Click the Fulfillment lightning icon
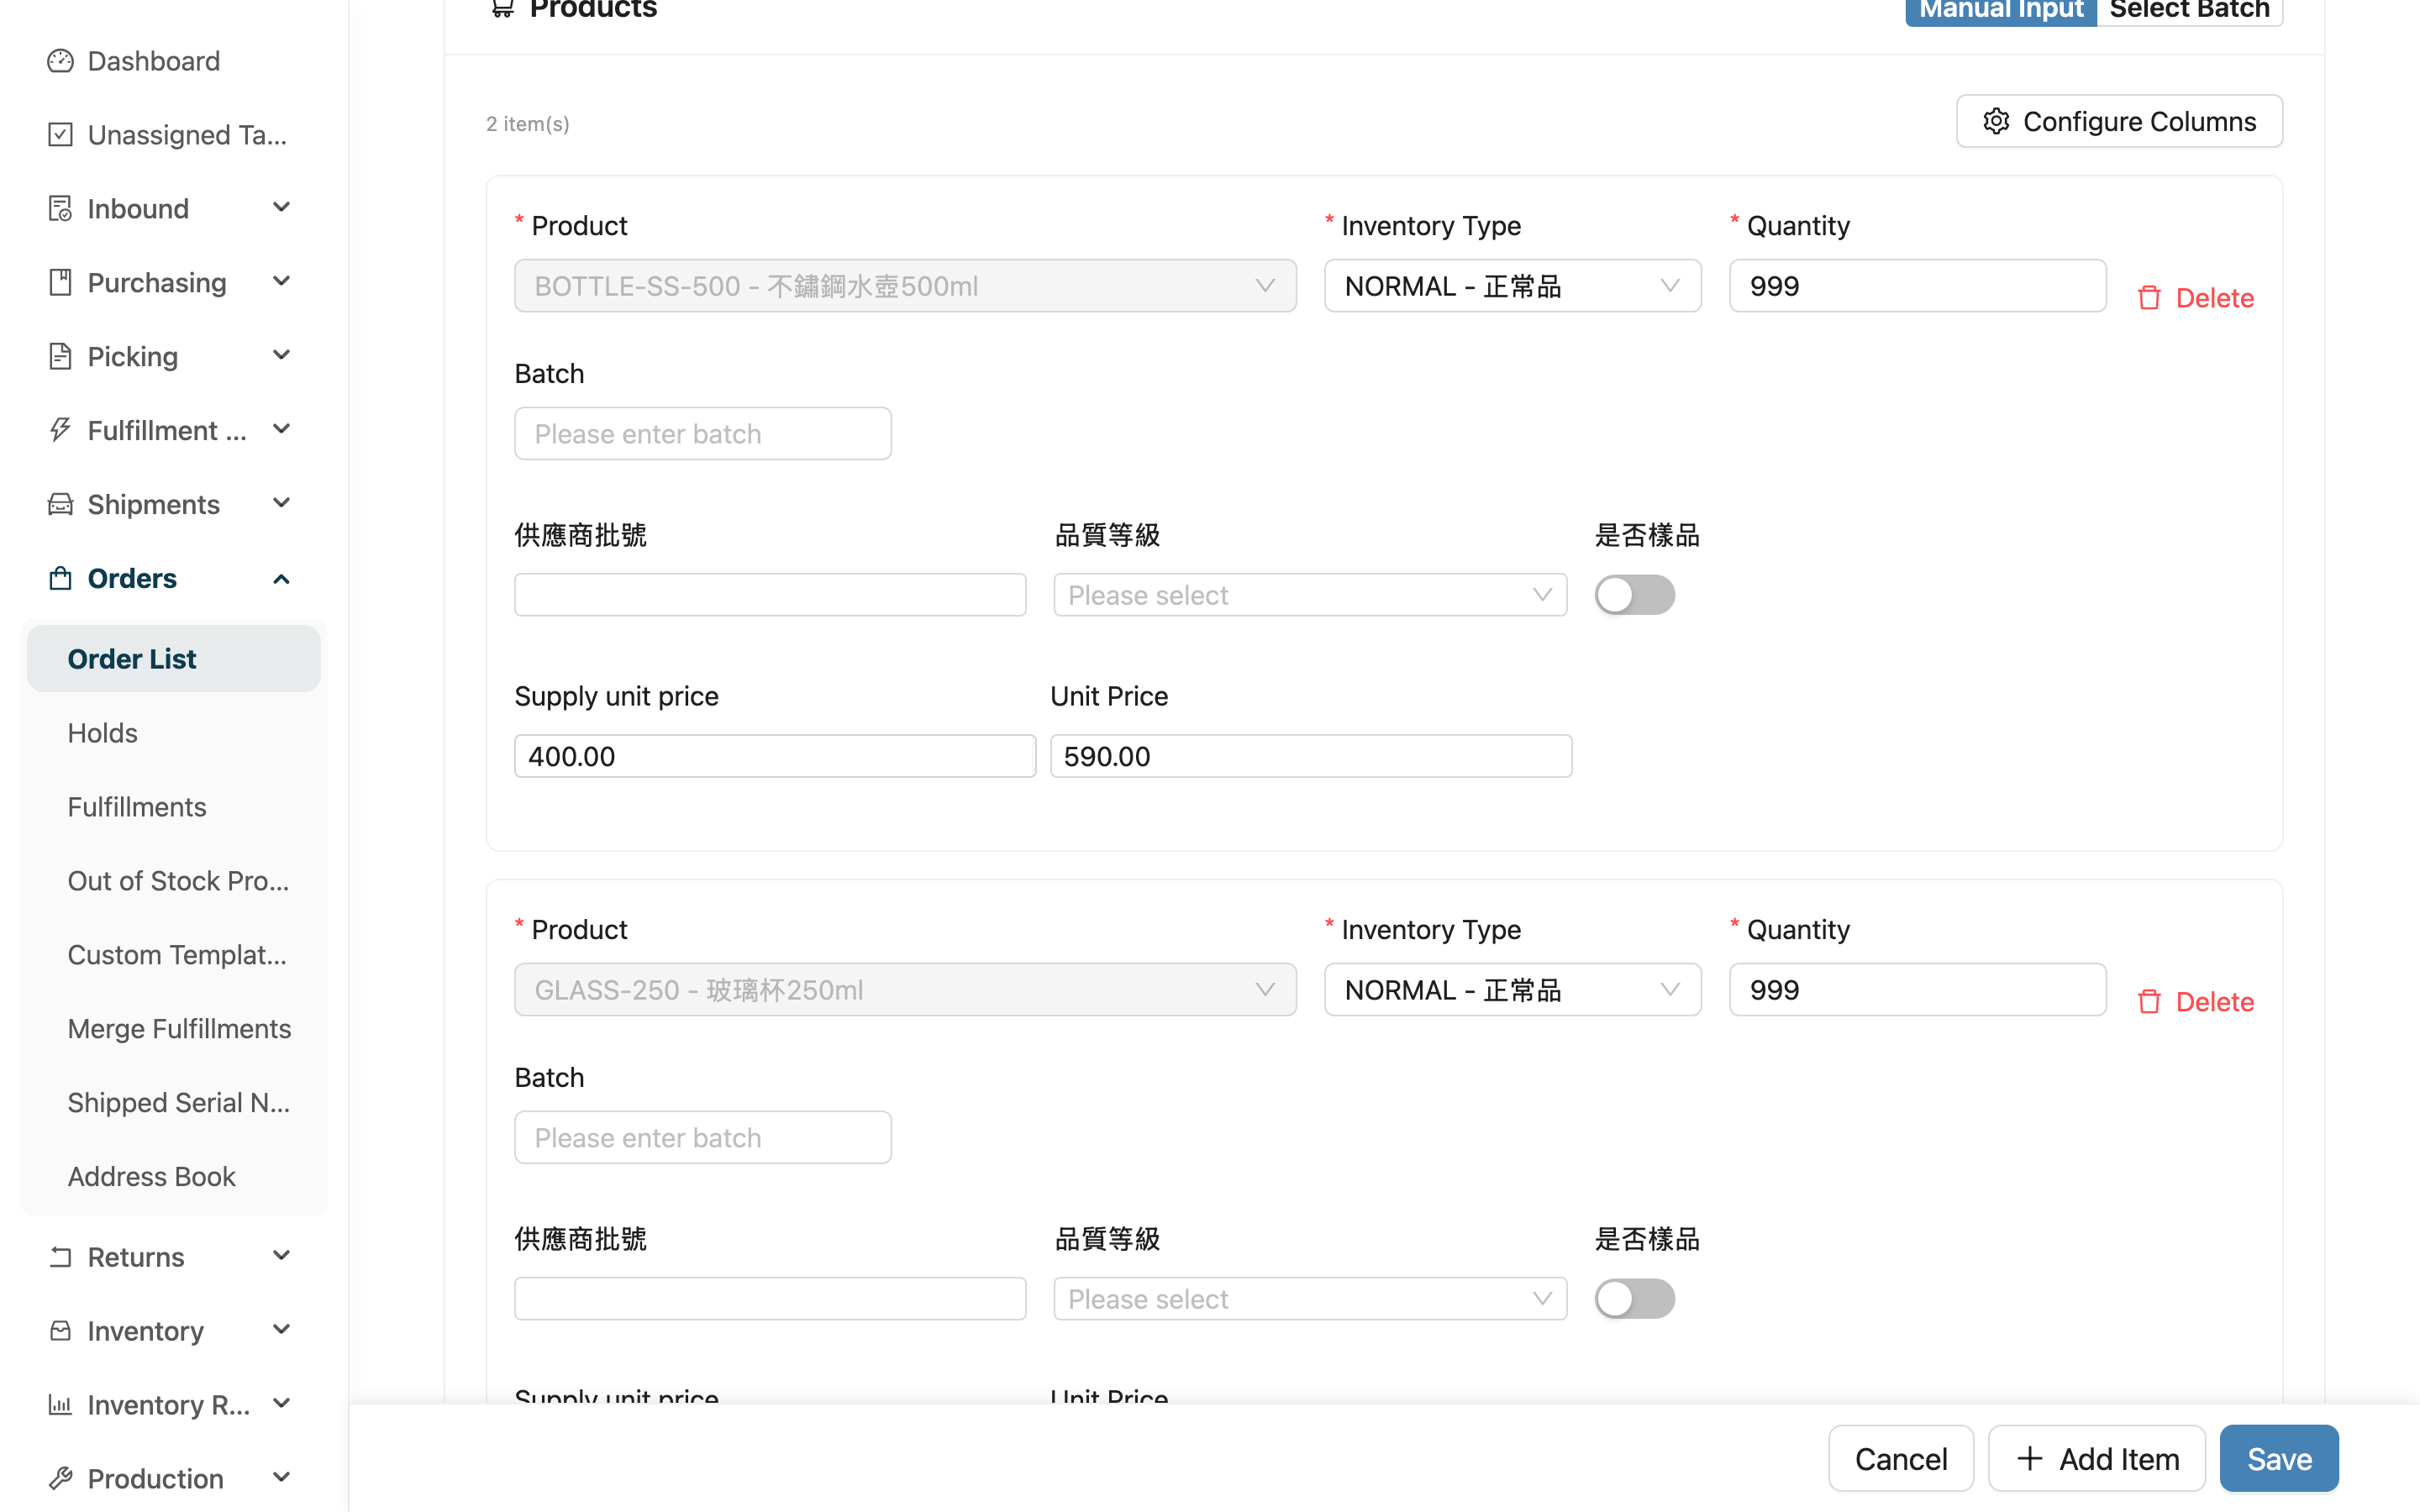The image size is (2420, 1512). [x=60, y=431]
